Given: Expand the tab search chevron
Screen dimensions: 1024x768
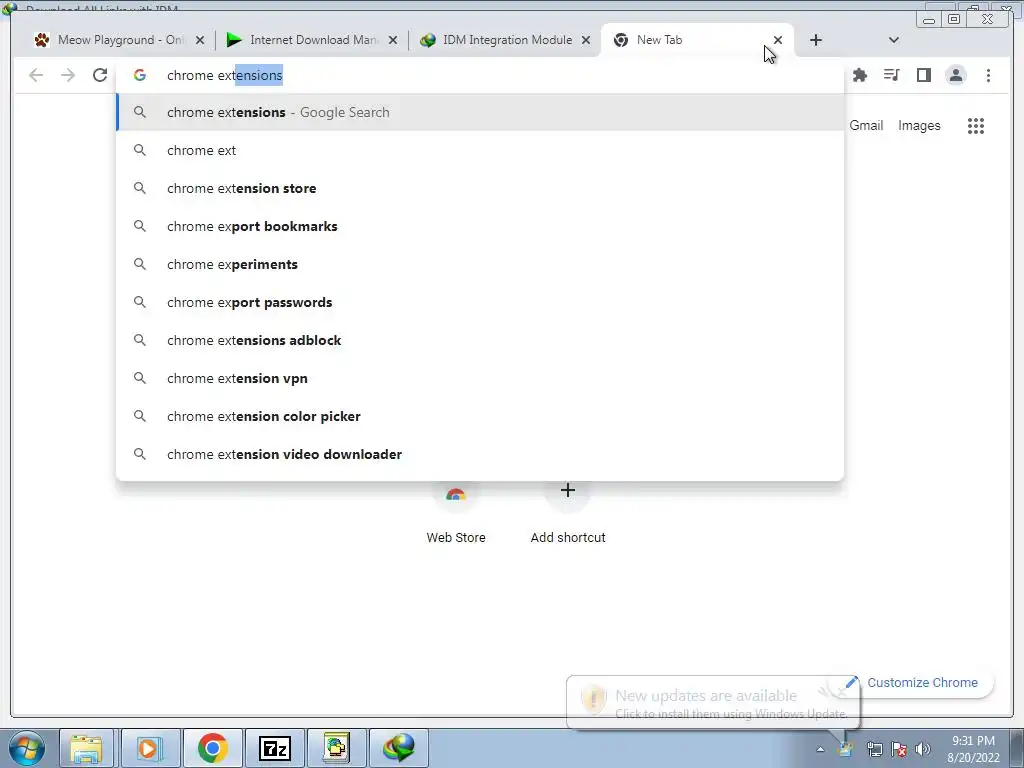Looking at the screenshot, I should coord(894,40).
